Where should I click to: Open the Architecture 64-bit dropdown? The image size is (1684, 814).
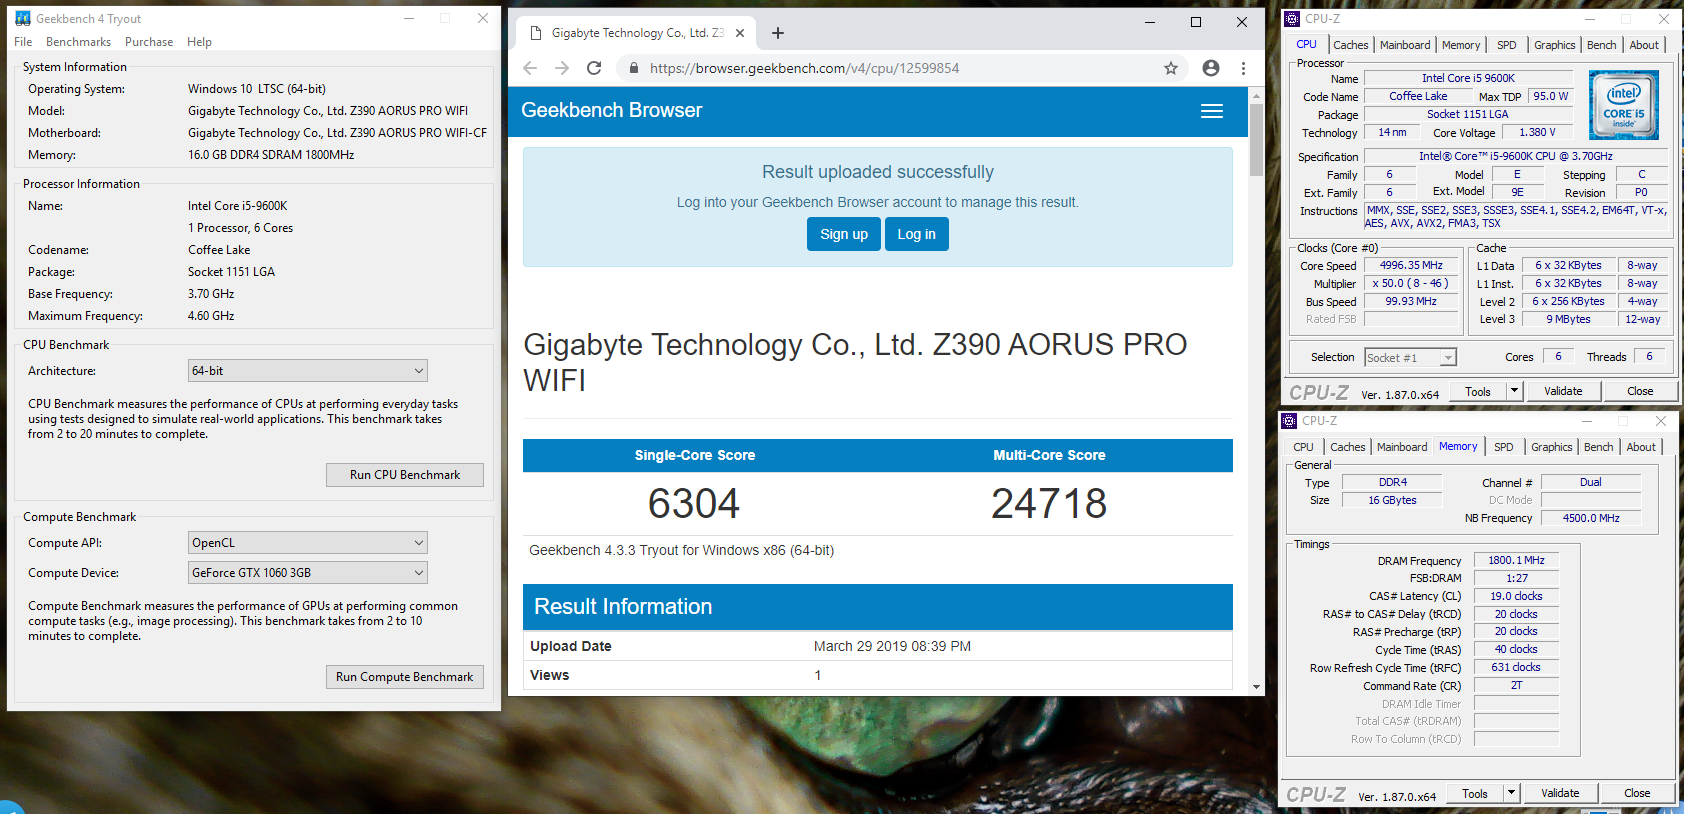click(308, 371)
